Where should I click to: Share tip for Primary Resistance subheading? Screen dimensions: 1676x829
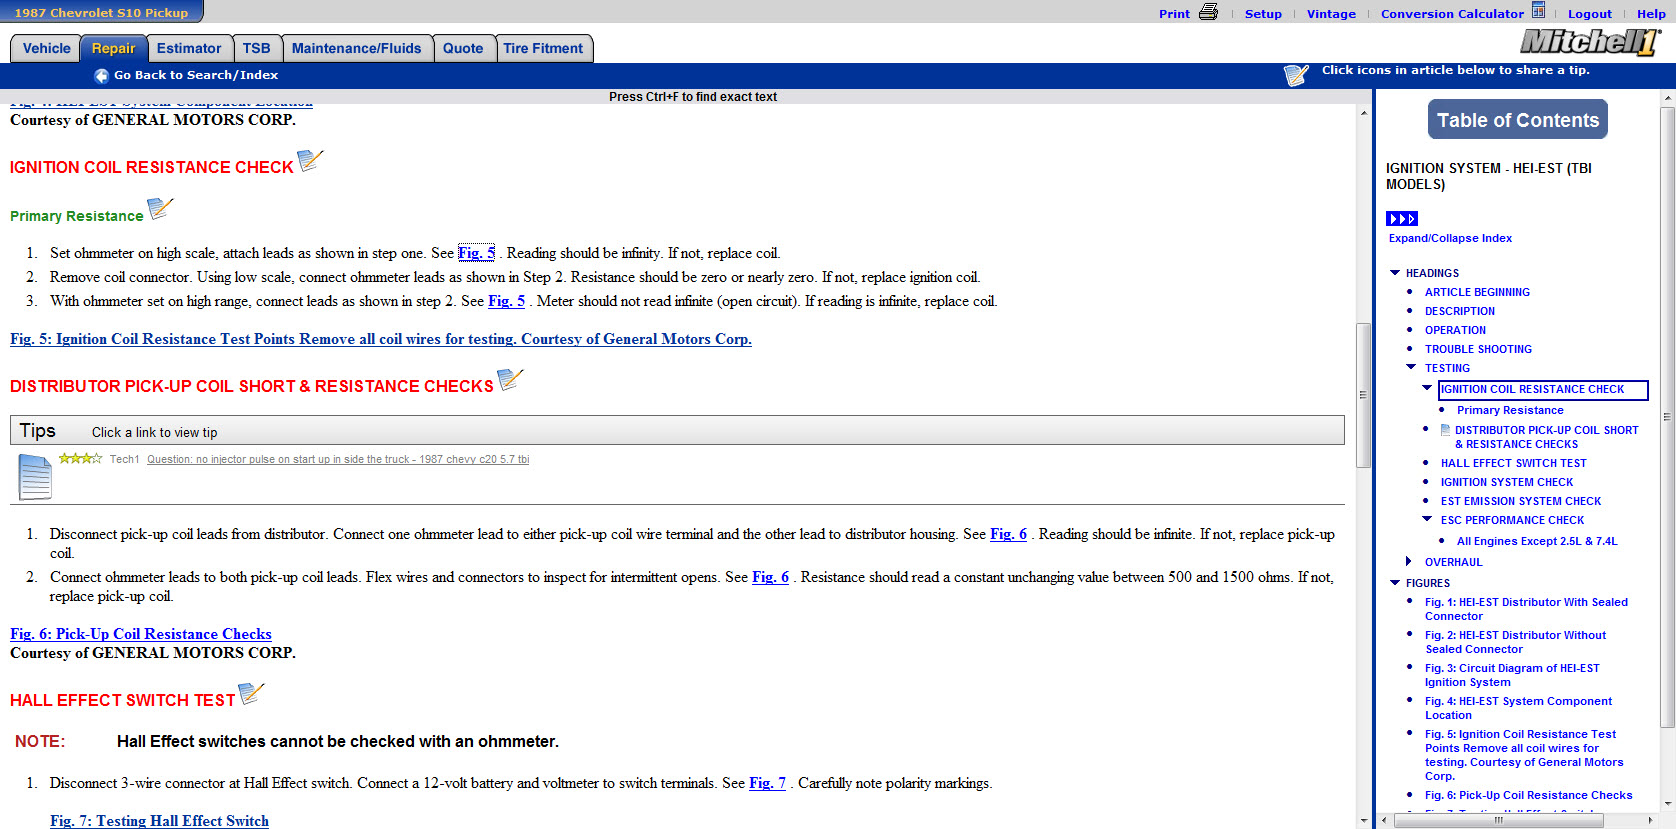click(160, 208)
